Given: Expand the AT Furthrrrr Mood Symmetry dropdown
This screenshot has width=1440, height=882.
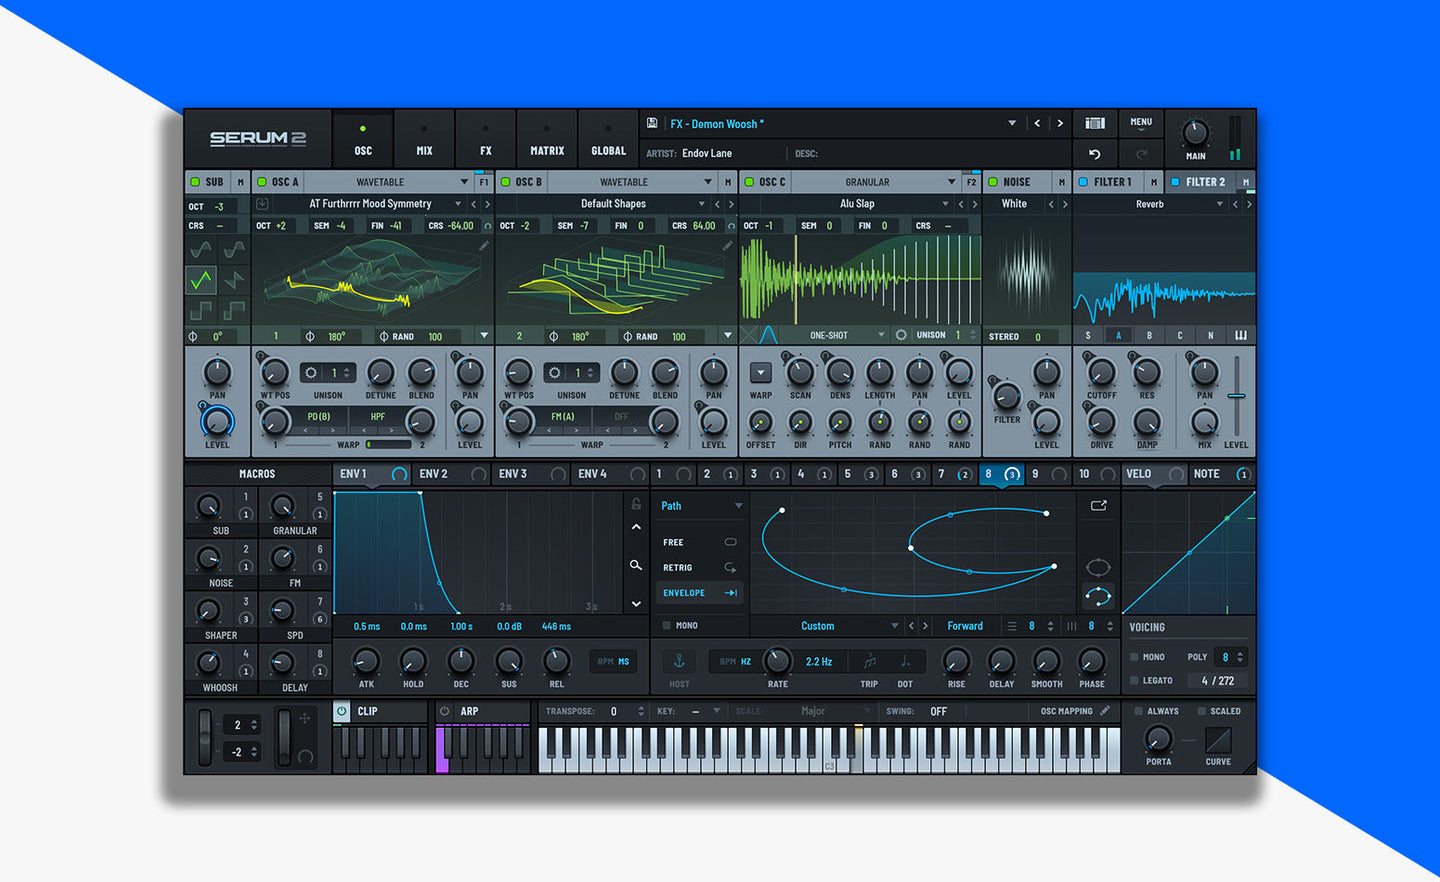Looking at the screenshot, I should [x=459, y=204].
